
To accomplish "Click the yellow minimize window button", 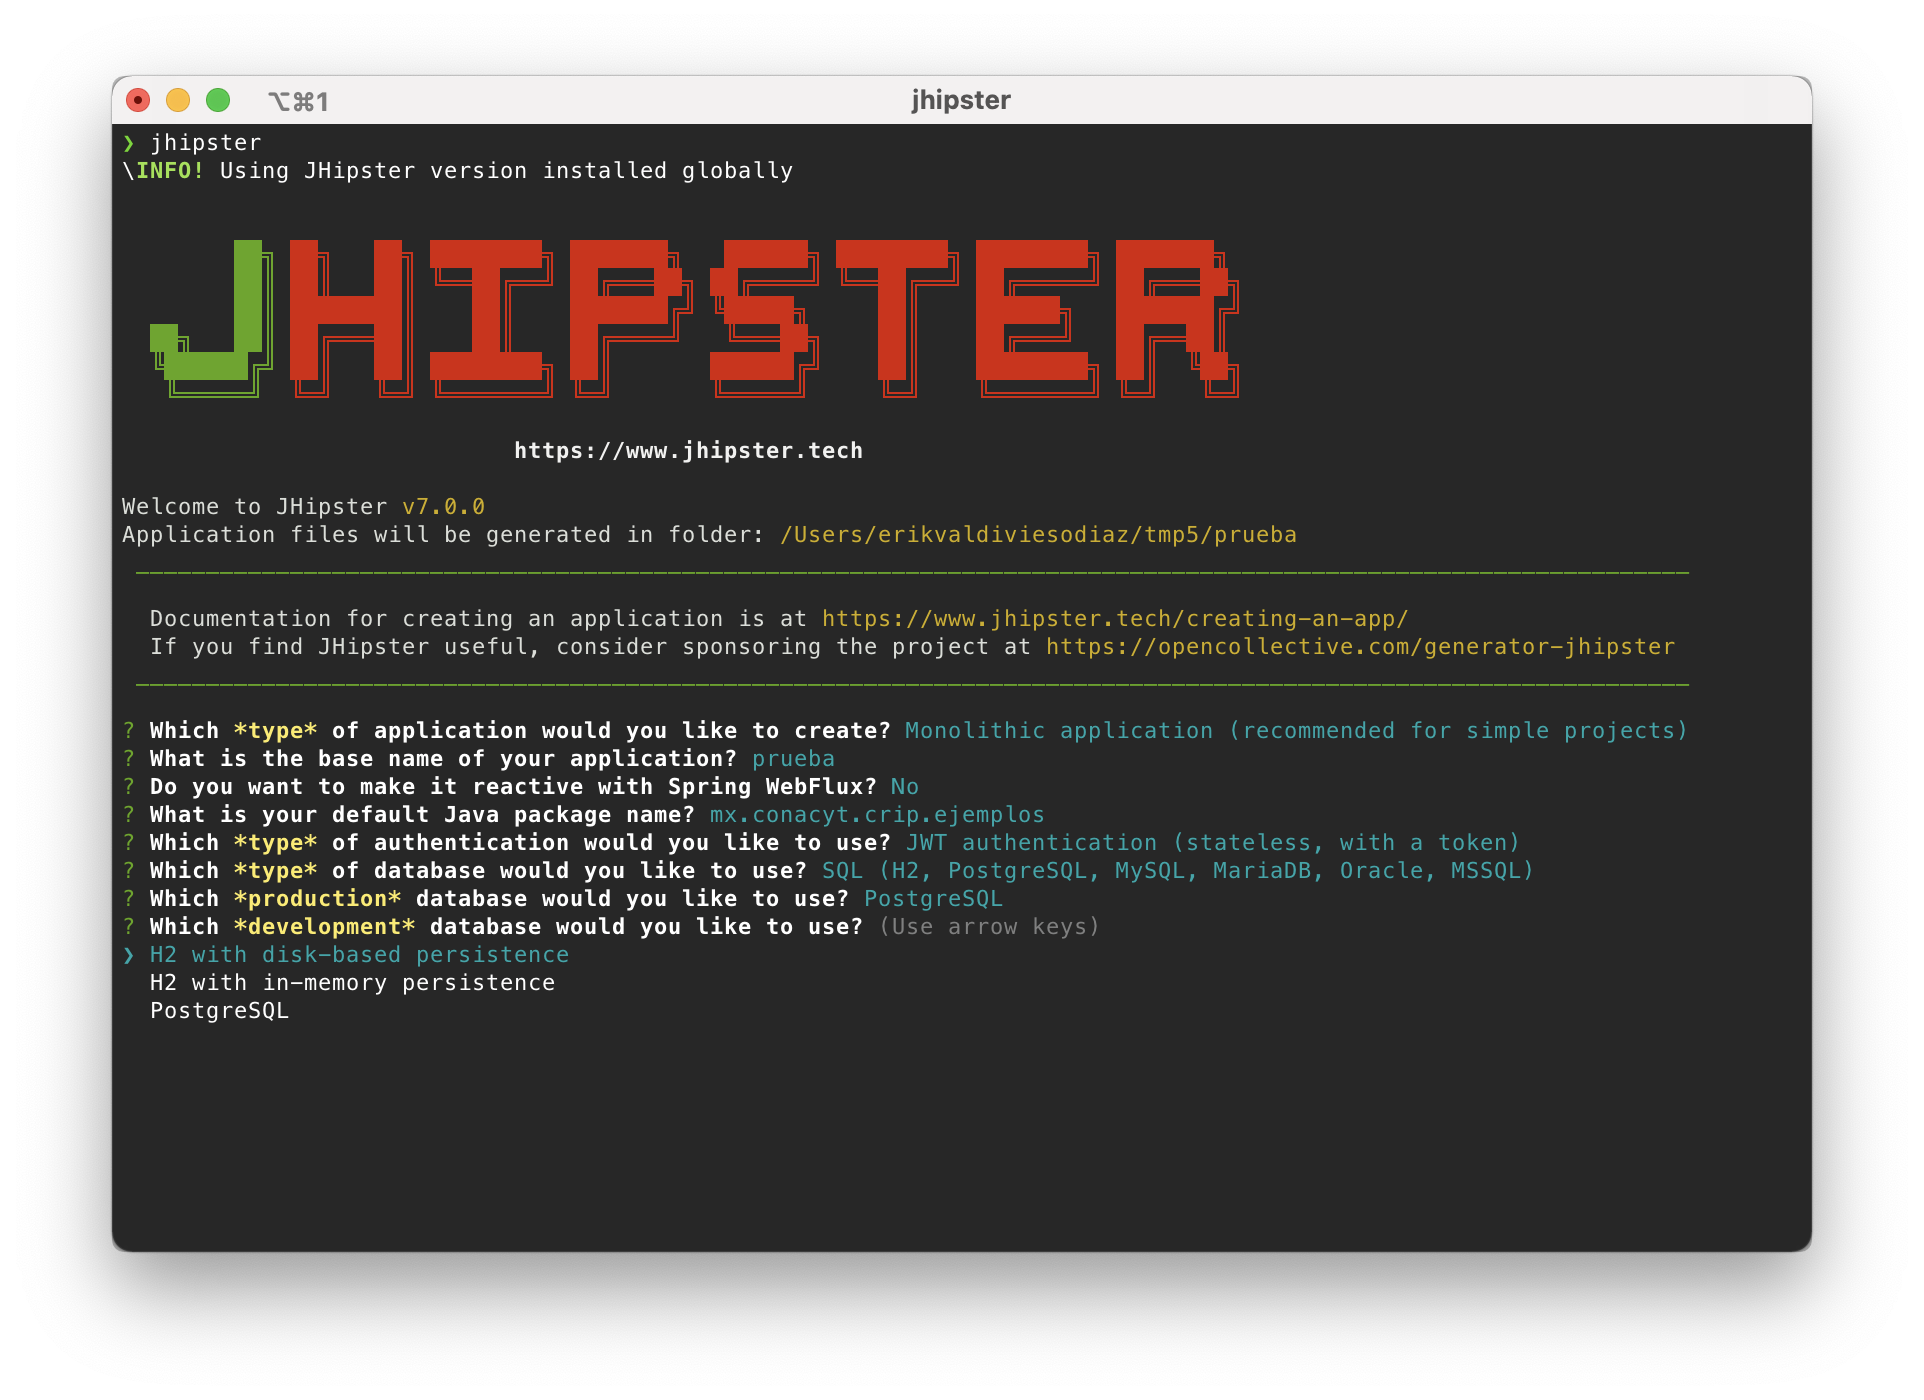I will coord(178,100).
